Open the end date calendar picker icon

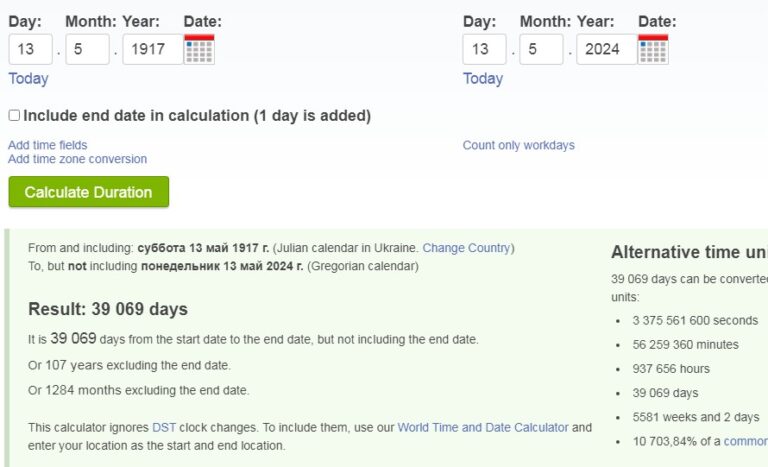(653, 49)
